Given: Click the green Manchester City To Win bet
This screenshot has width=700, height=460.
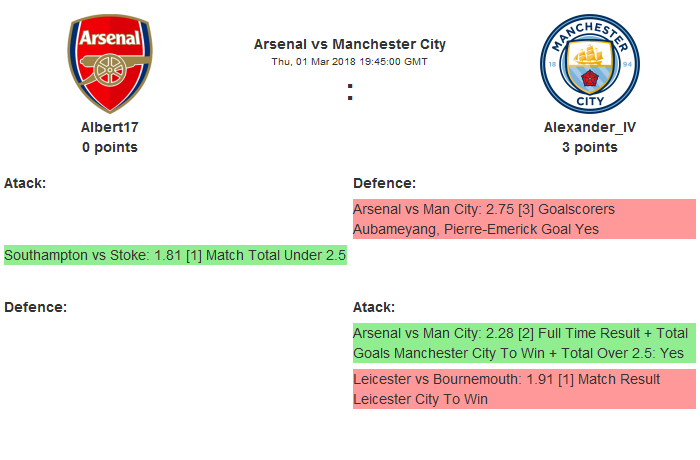Looking at the screenshot, I should pos(524,343).
